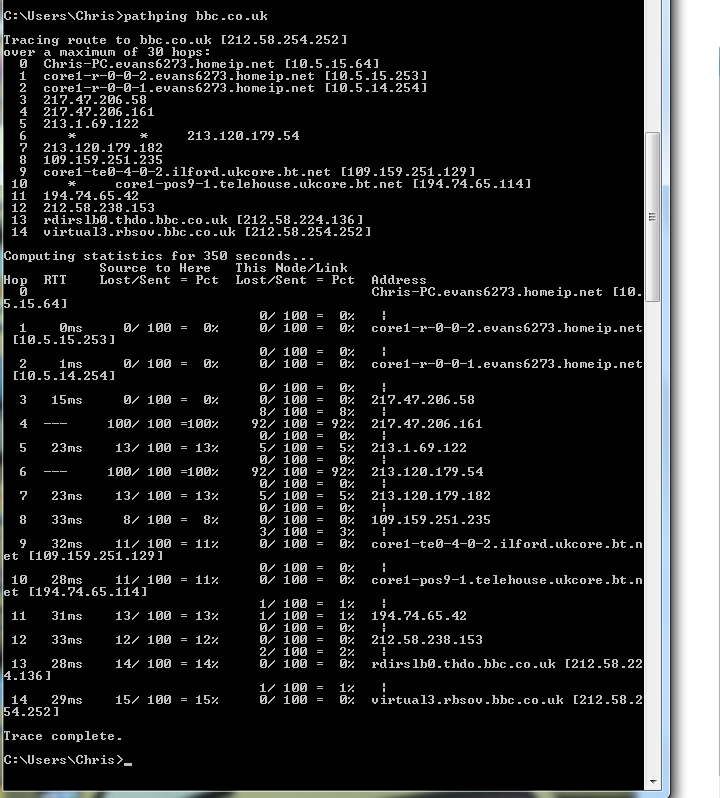
Task: Click the vertical scrollbar thumb grip
Action: tap(652, 217)
